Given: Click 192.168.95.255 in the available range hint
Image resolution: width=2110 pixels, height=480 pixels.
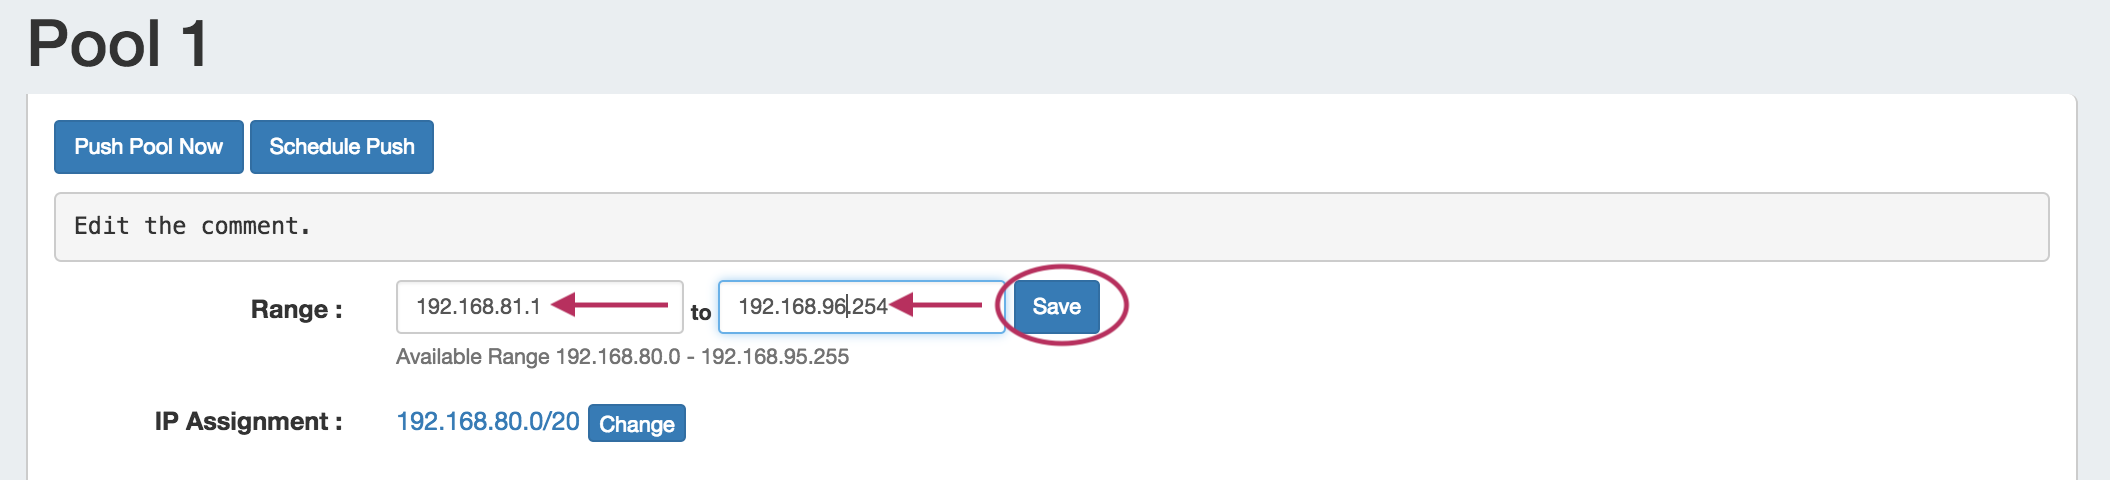Looking at the screenshot, I should click(775, 357).
